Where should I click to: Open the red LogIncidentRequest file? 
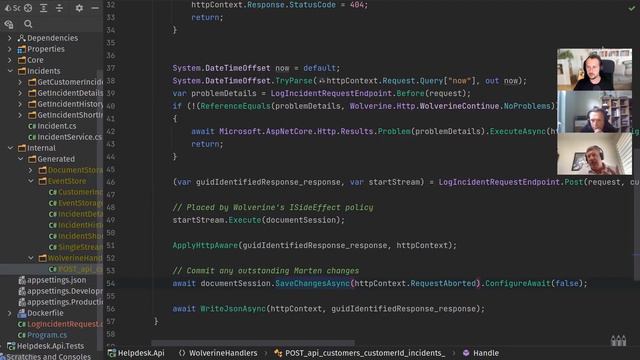point(65,324)
